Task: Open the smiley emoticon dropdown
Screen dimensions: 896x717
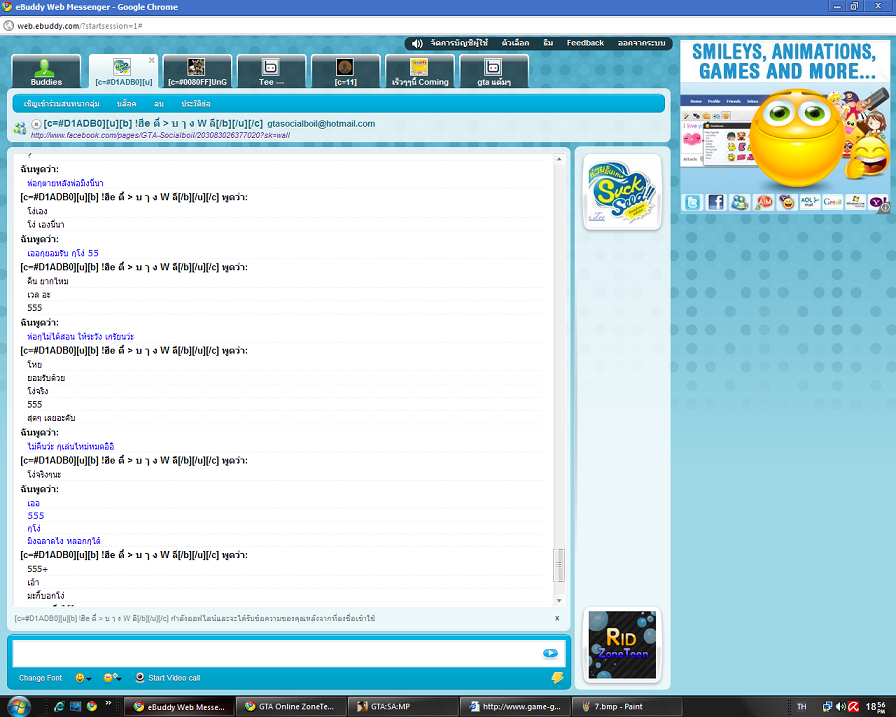Action: [x=83, y=678]
